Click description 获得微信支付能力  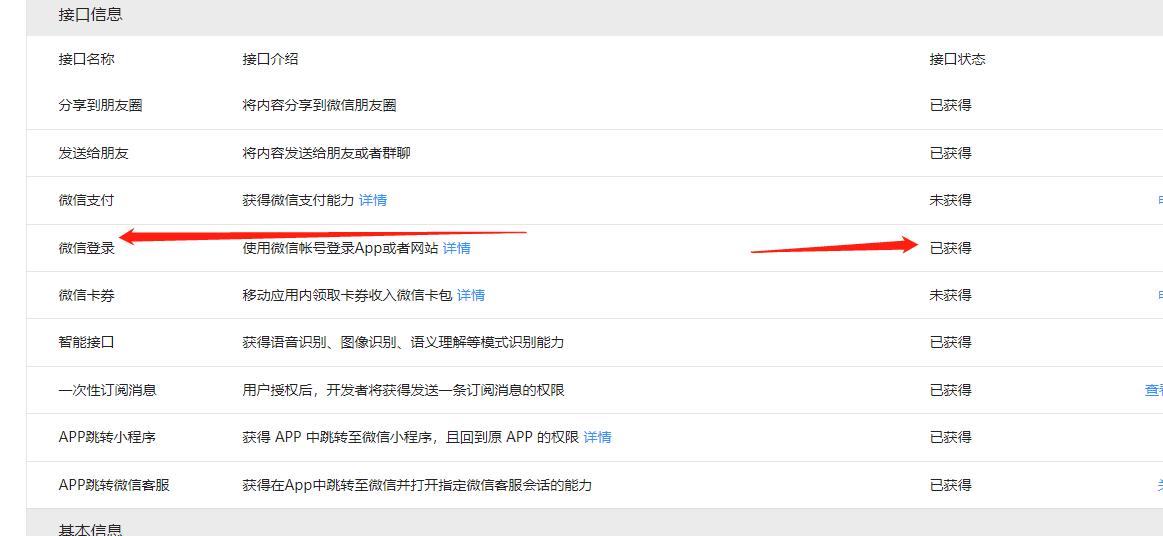click(298, 200)
